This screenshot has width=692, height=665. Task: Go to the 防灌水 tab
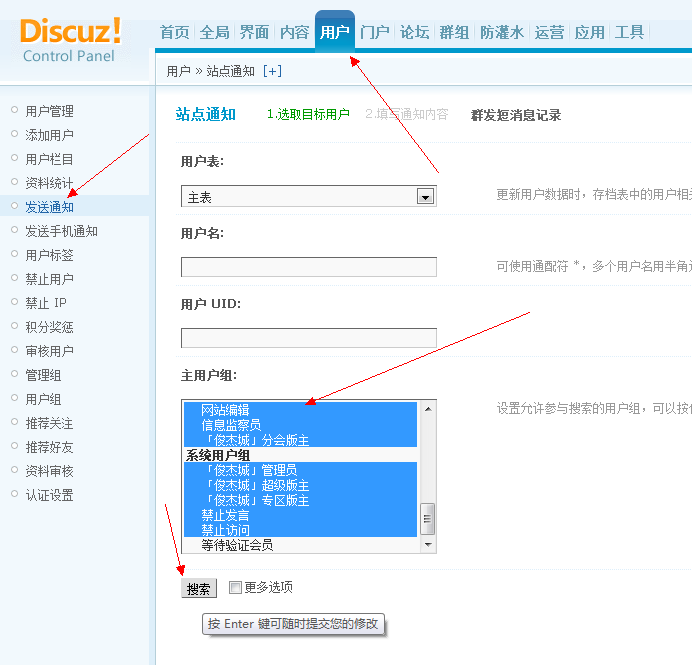pyautogui.click(x=502, y=32)
